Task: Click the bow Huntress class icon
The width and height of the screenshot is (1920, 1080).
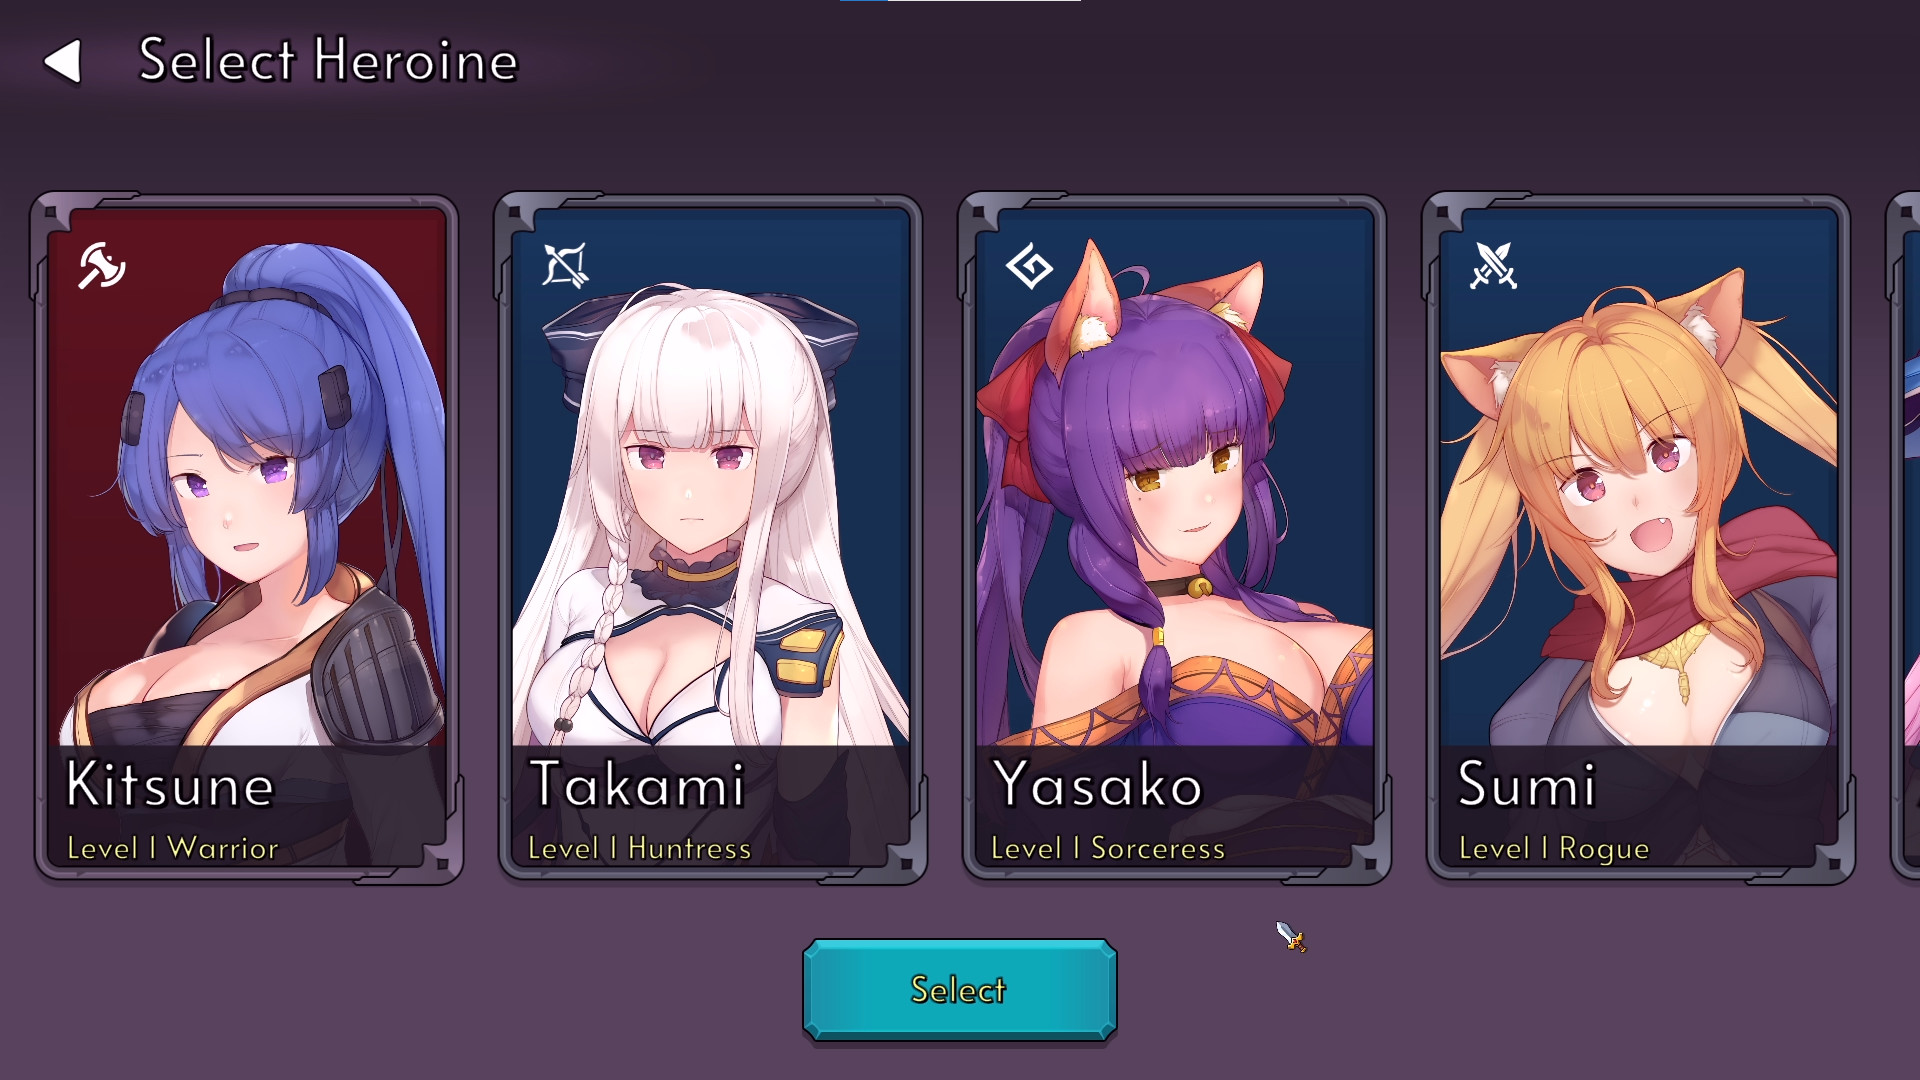Action: tap(565, 266)
